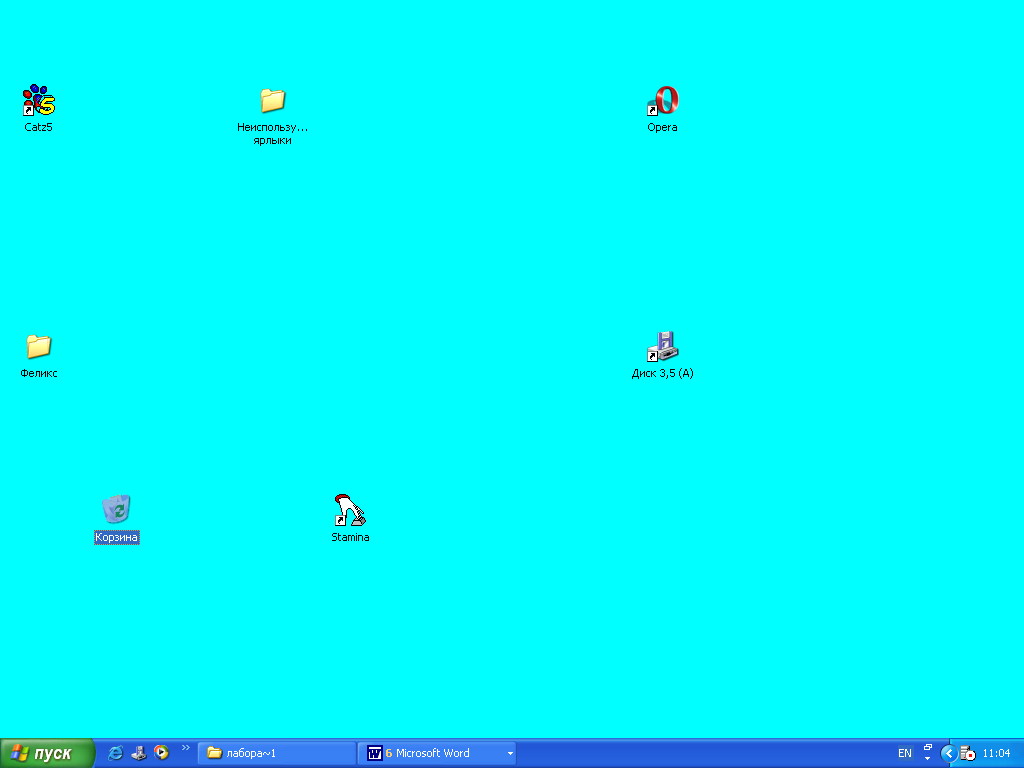Launch Windows Media Player from Quick Launch
This screenshot has height=768, width=1024.
[x=161, y=753]
